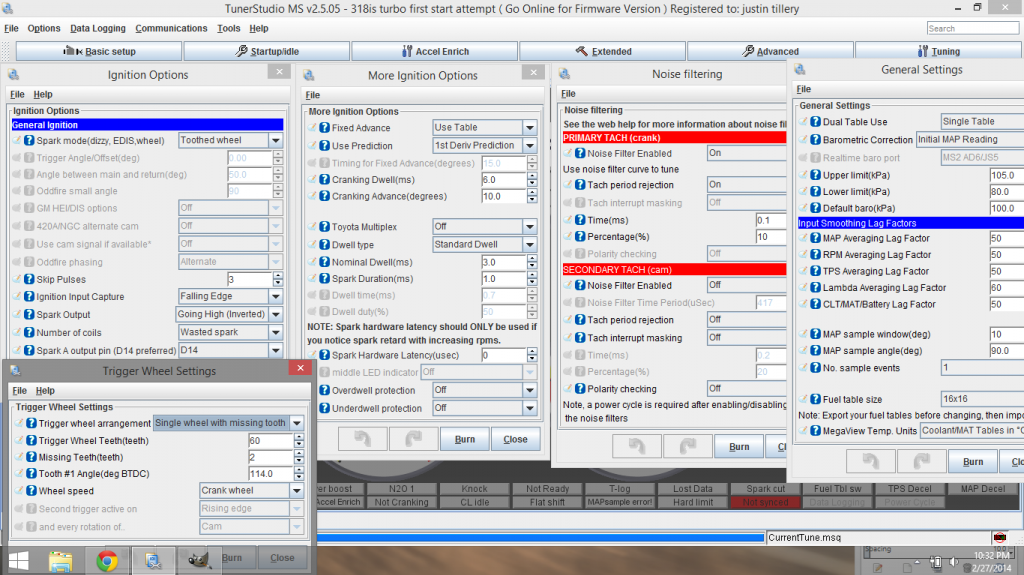Open help icon for Dual Table Use
This screenshot has width=1024, height=575.
(815, 122)
